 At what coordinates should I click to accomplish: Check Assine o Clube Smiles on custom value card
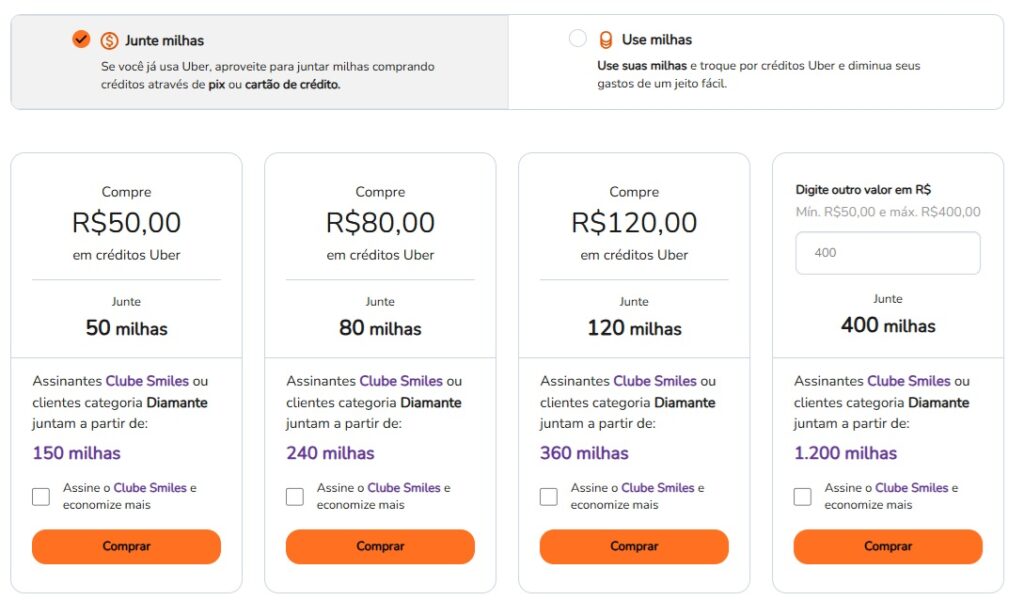pos(803,496)
